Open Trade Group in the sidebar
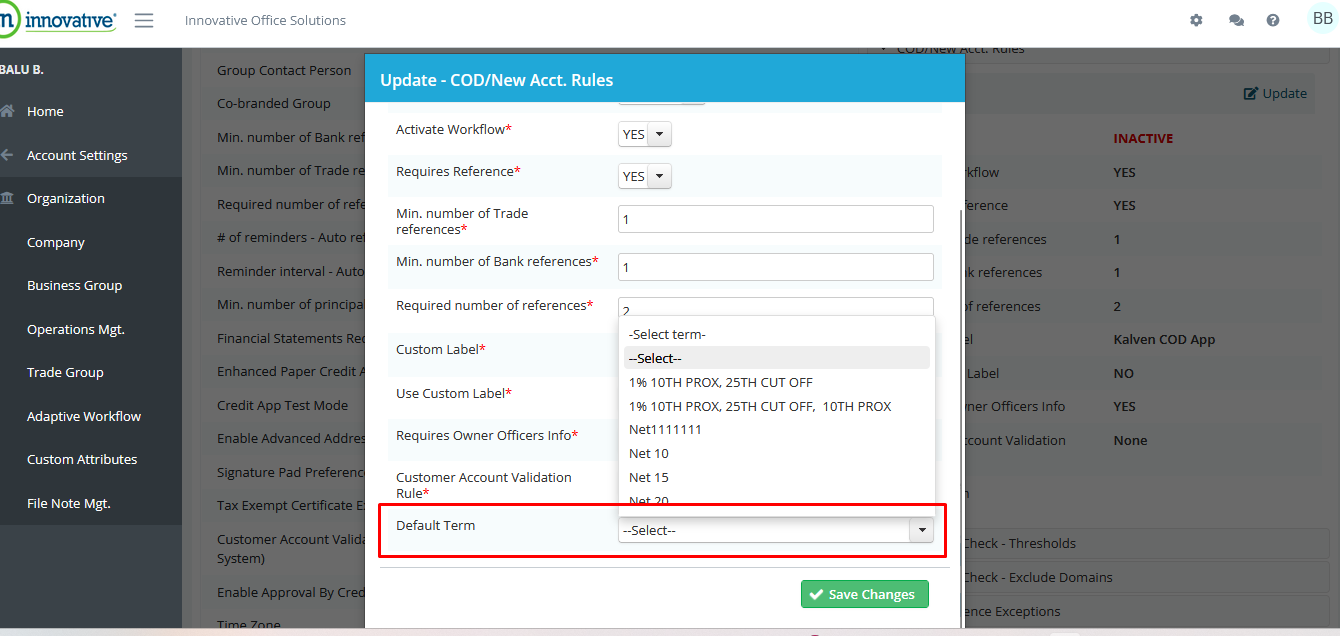 pyautogui.click(x=65, y=372)
